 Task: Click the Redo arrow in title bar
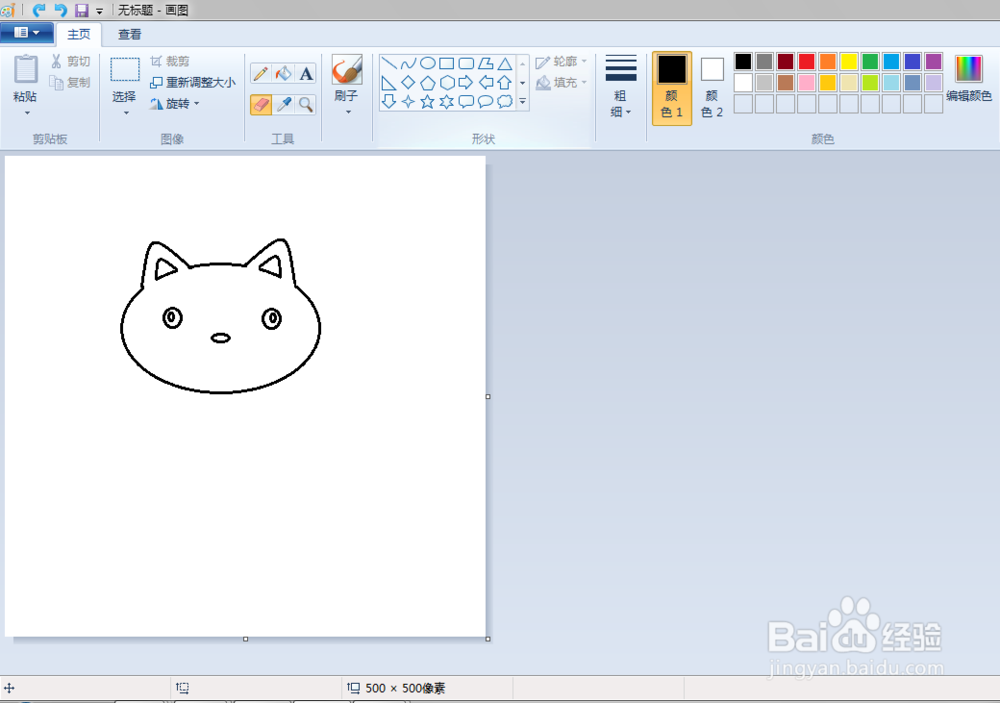point(39,10)
